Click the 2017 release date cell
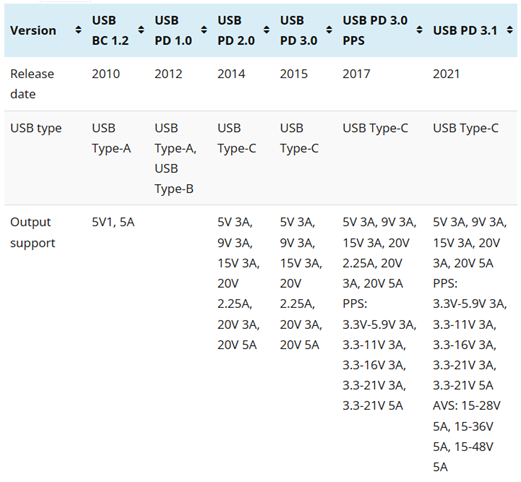The height and width of the screenshot is (482, 521). point(356,74)
